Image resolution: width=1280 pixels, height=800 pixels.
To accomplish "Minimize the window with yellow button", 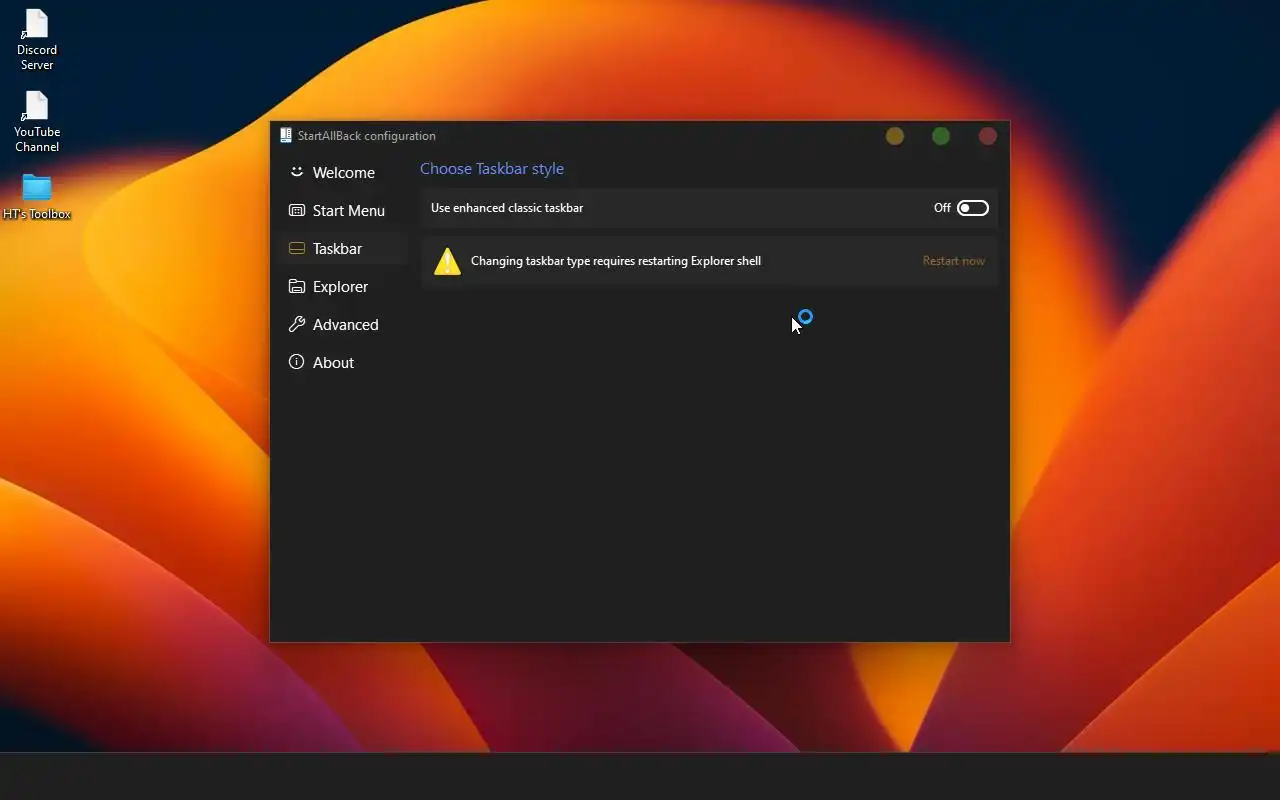I will (895, 136).
